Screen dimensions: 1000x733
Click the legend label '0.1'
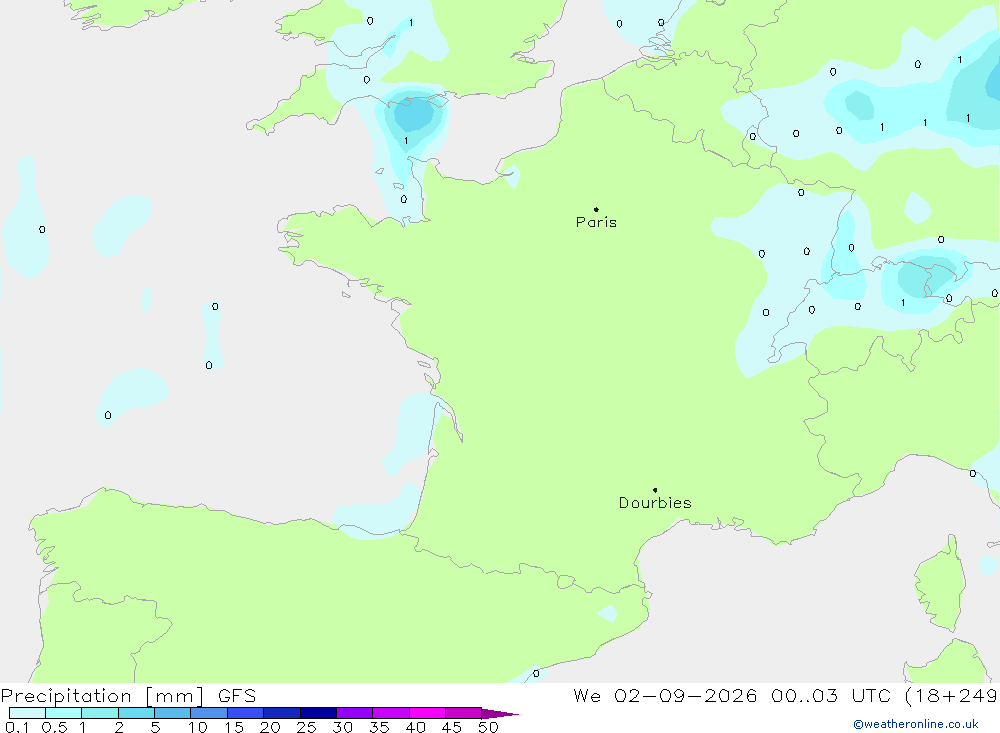17,727
